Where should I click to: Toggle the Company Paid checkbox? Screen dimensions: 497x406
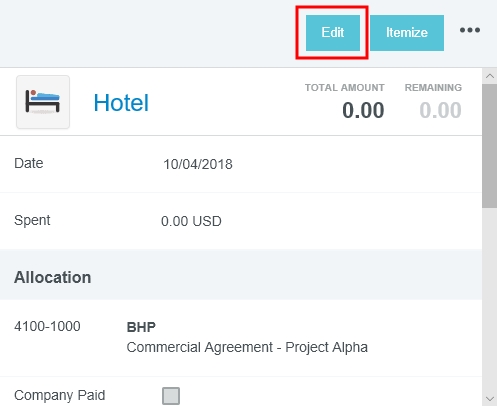(171, 396)
